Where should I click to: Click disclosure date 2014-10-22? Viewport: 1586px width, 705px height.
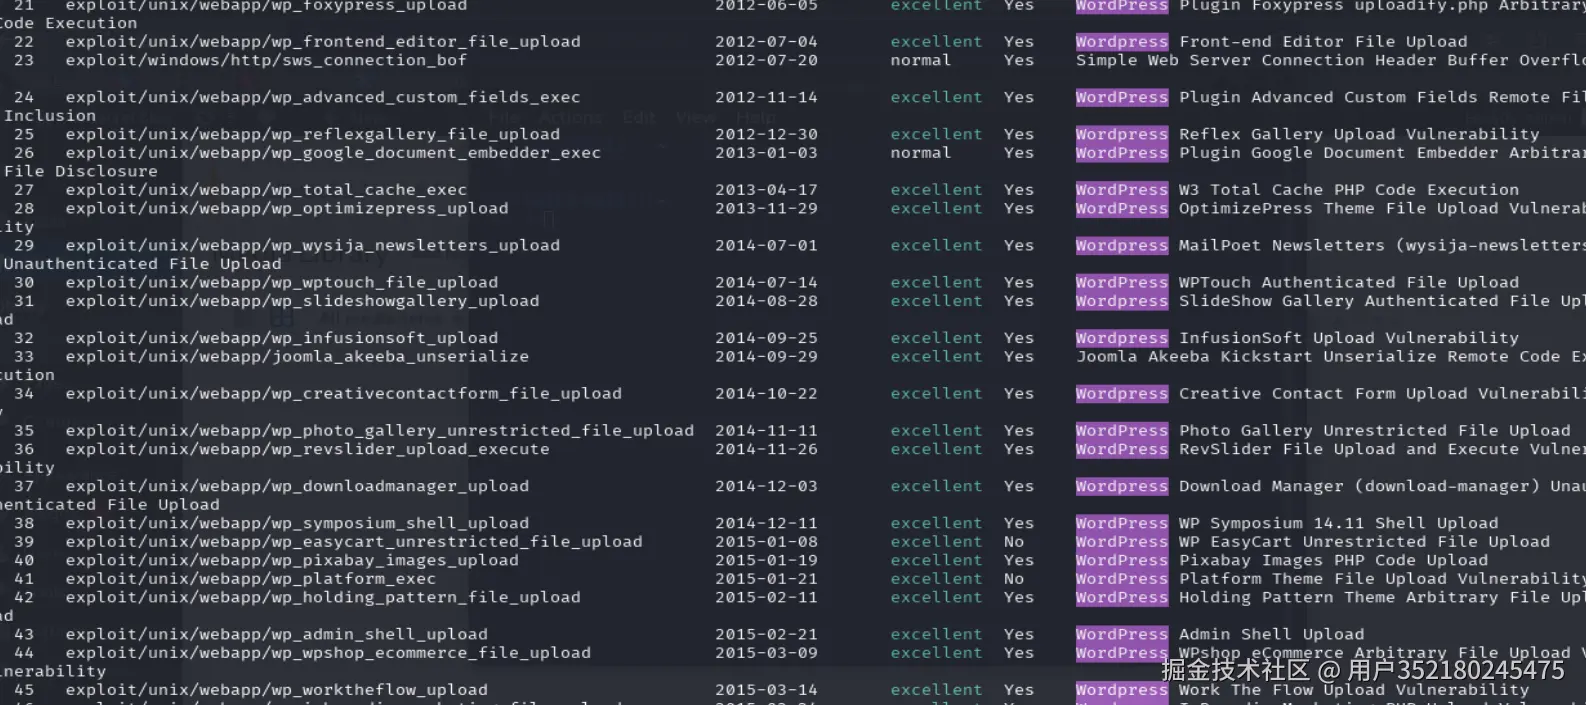coord(766,393)
